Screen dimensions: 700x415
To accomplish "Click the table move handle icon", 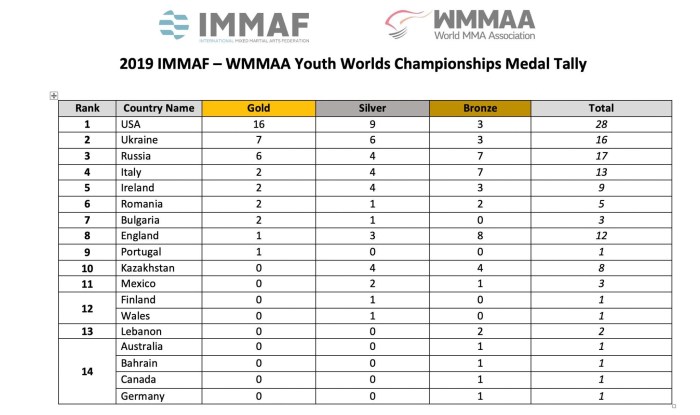I will tap(53, 95).
